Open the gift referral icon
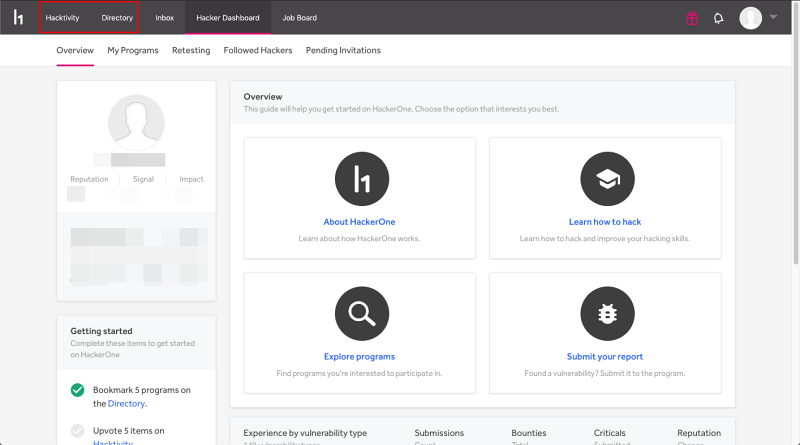The height and width of the screenshot is (445, 800). coord(692,18)
